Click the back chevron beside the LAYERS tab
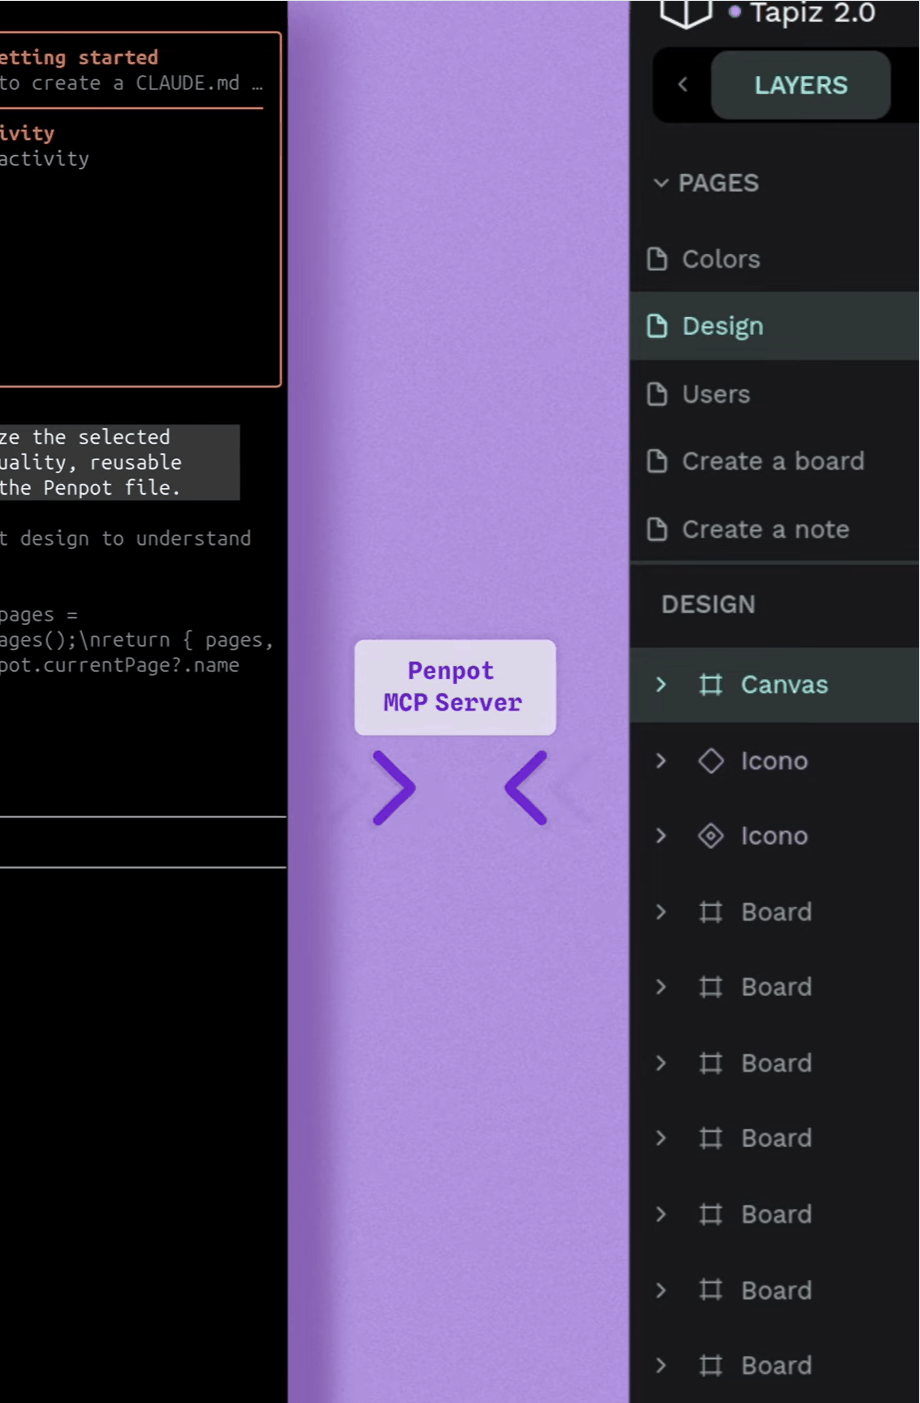The image size is (920, 1403). [x=683, y=85]
